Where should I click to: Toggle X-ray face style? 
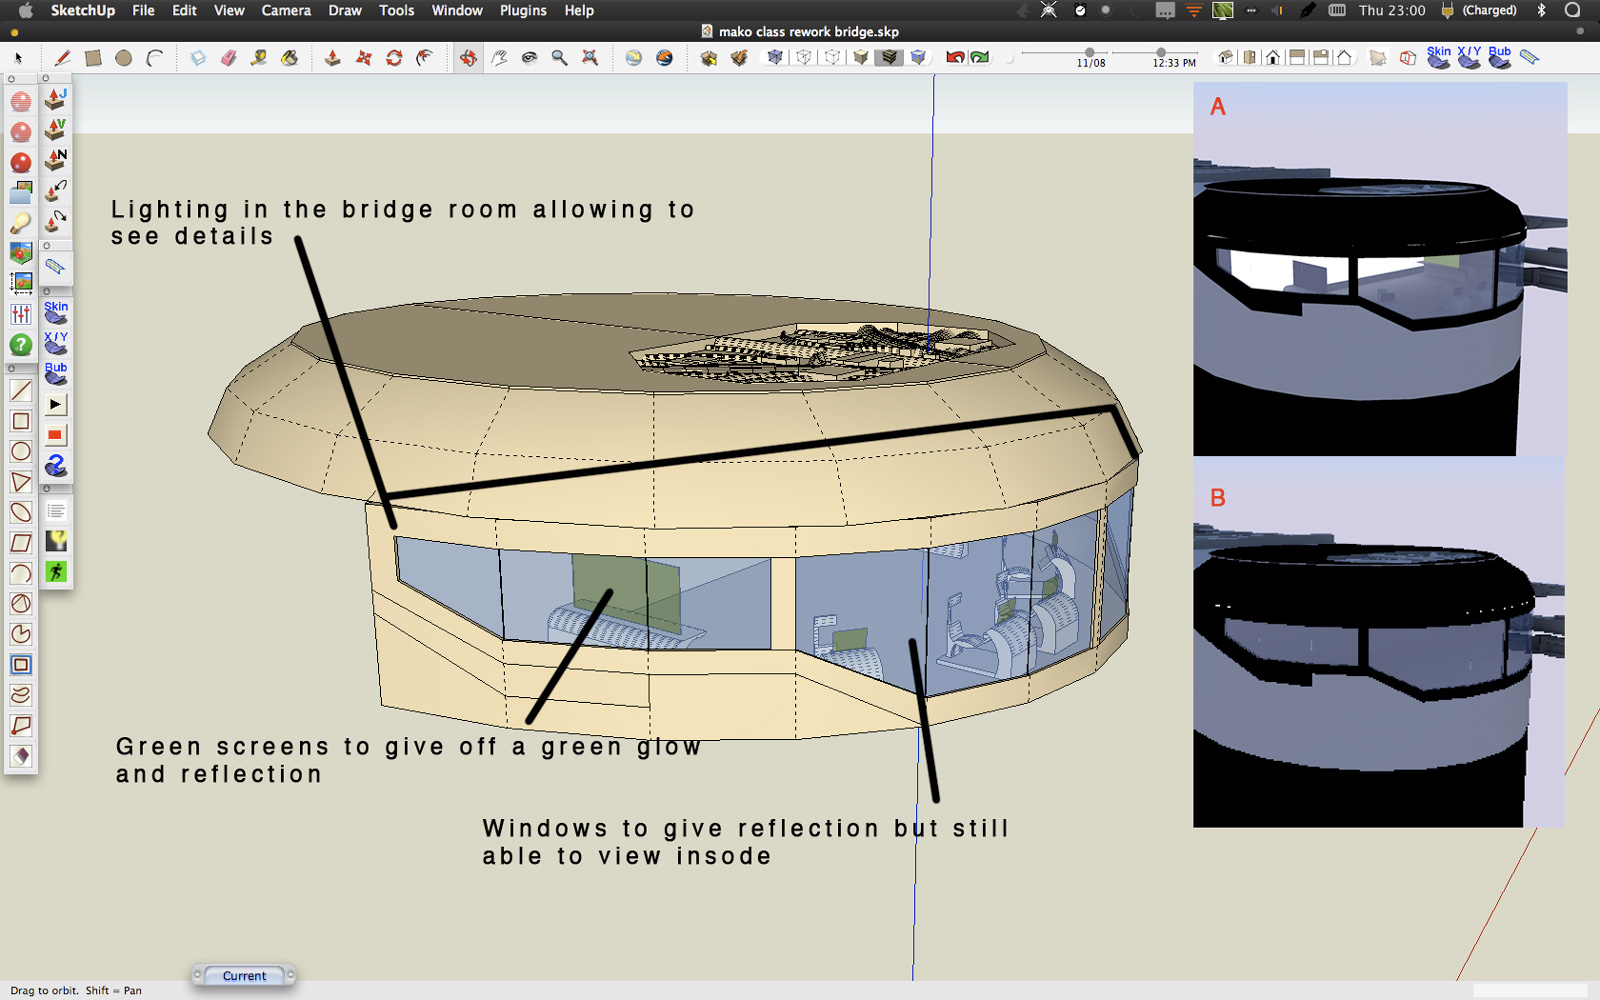pos(775,58)
